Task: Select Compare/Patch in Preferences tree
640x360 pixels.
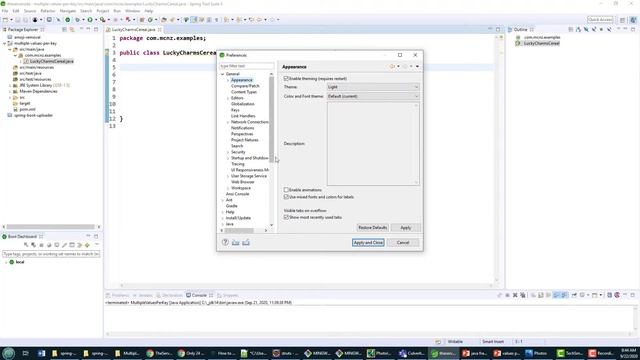Action: click(245, 86)
